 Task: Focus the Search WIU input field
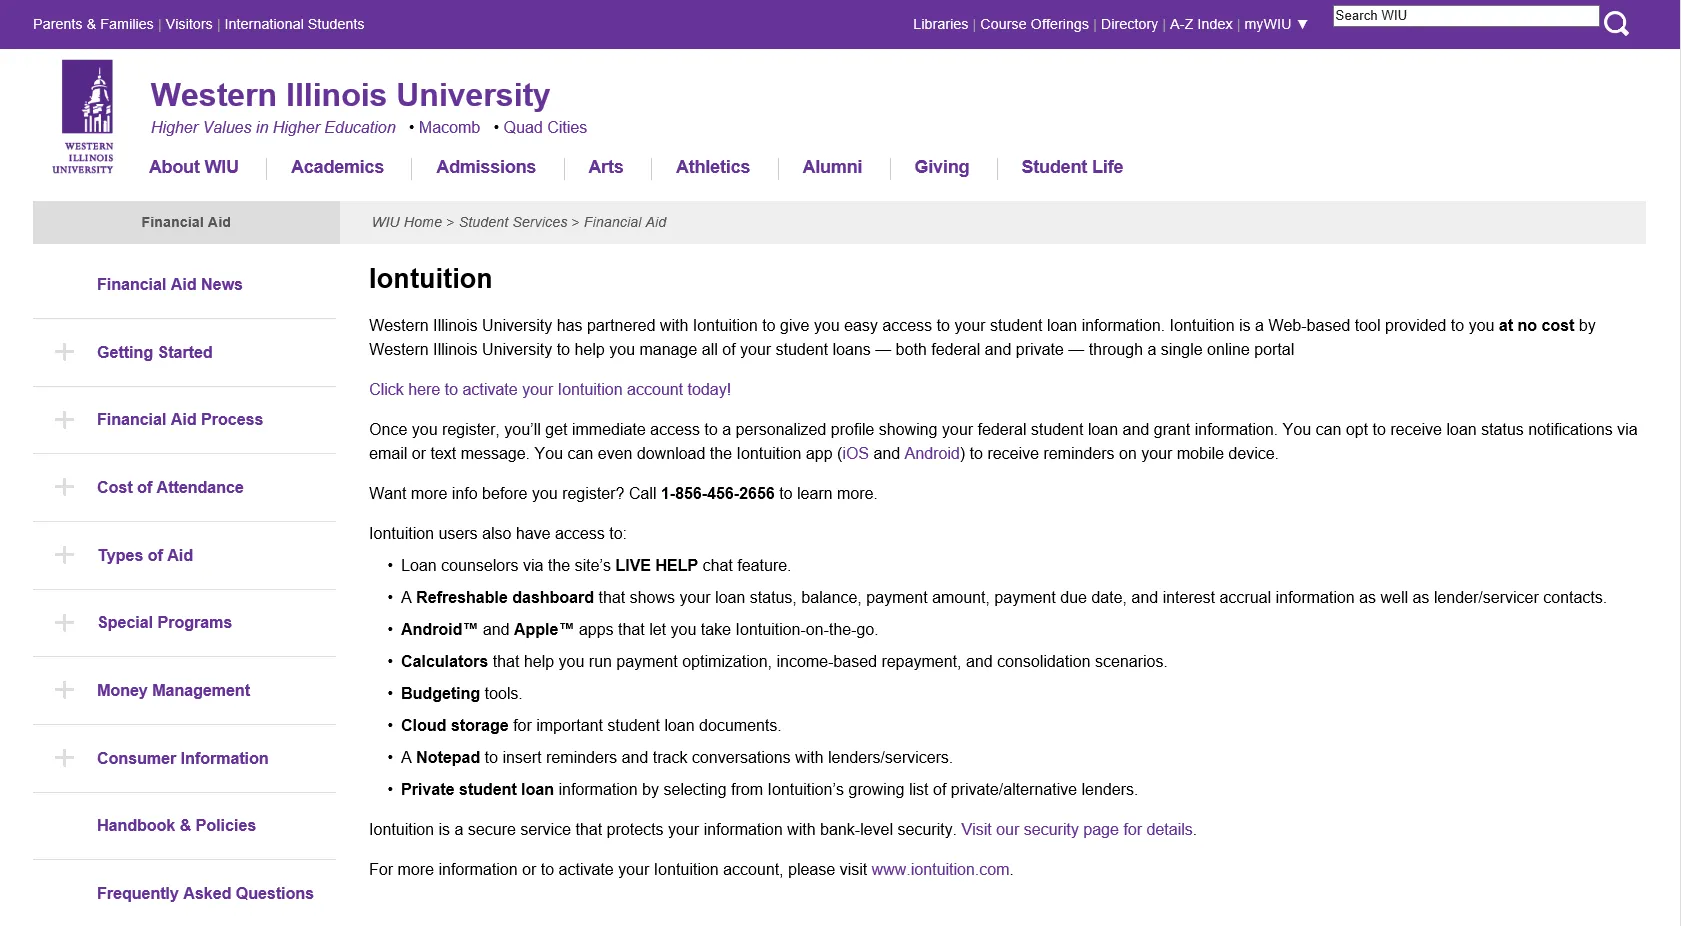(1465, 16)
